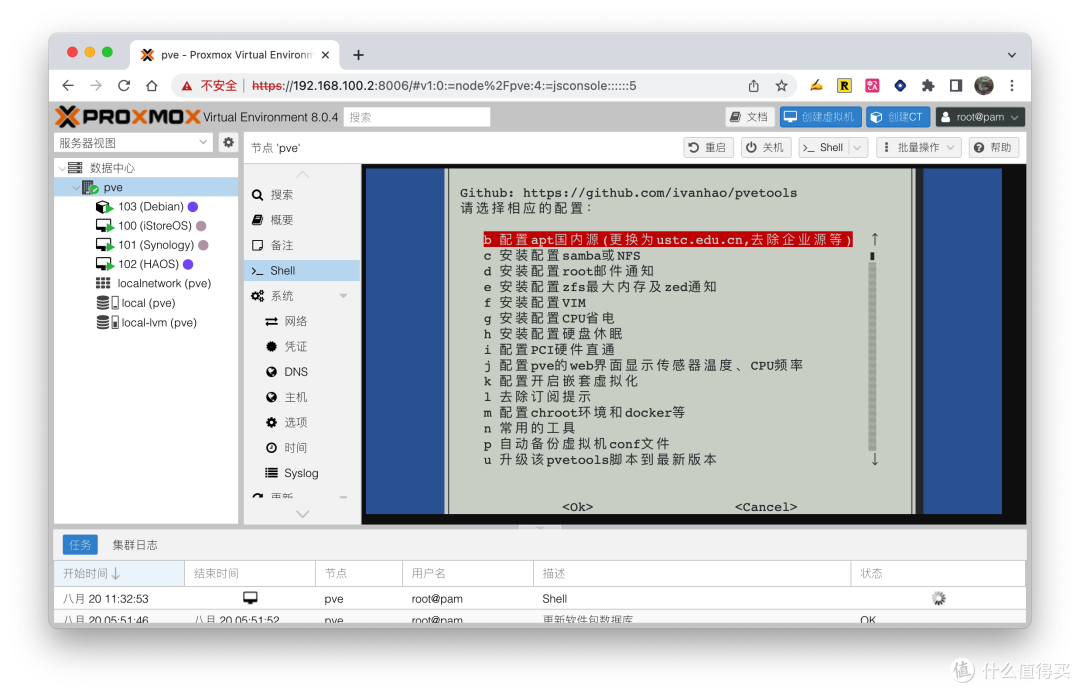Click the 文档 documentation button

[x=749, y=117]
